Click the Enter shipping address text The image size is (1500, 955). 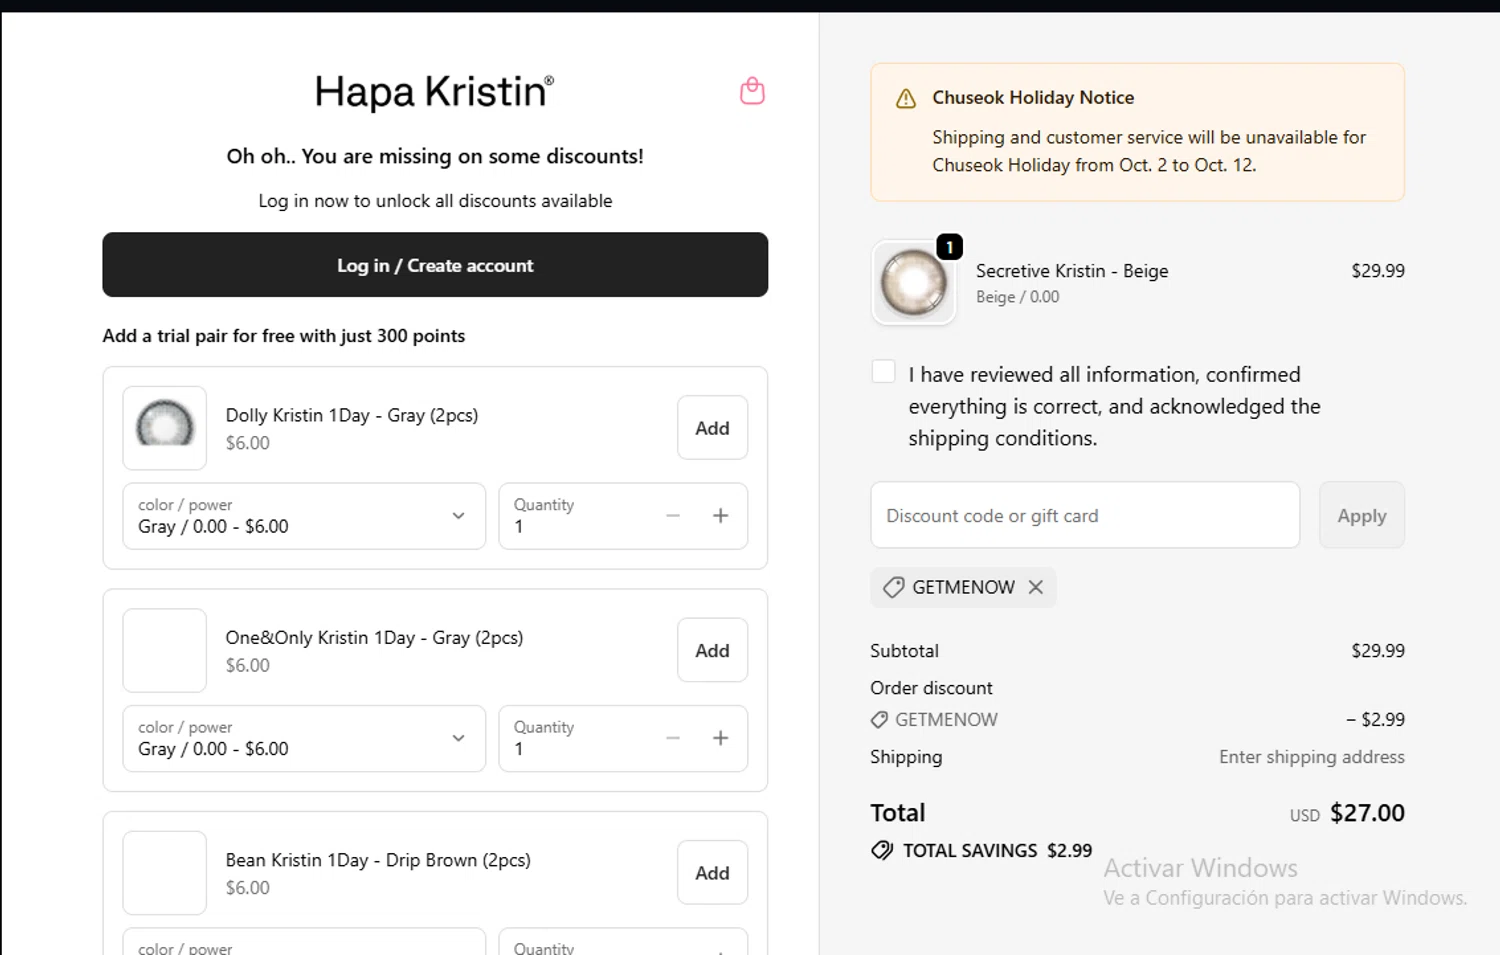pyautogui.click(x=1312, y=757)
